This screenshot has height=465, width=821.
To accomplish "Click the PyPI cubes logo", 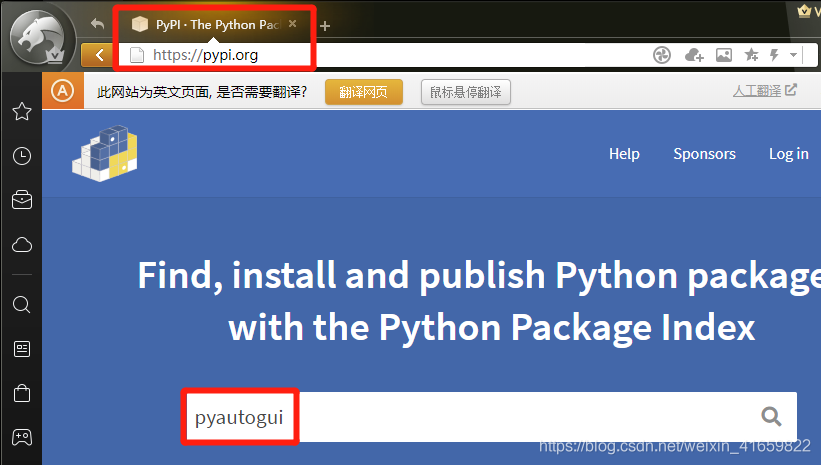I will 105,153.
